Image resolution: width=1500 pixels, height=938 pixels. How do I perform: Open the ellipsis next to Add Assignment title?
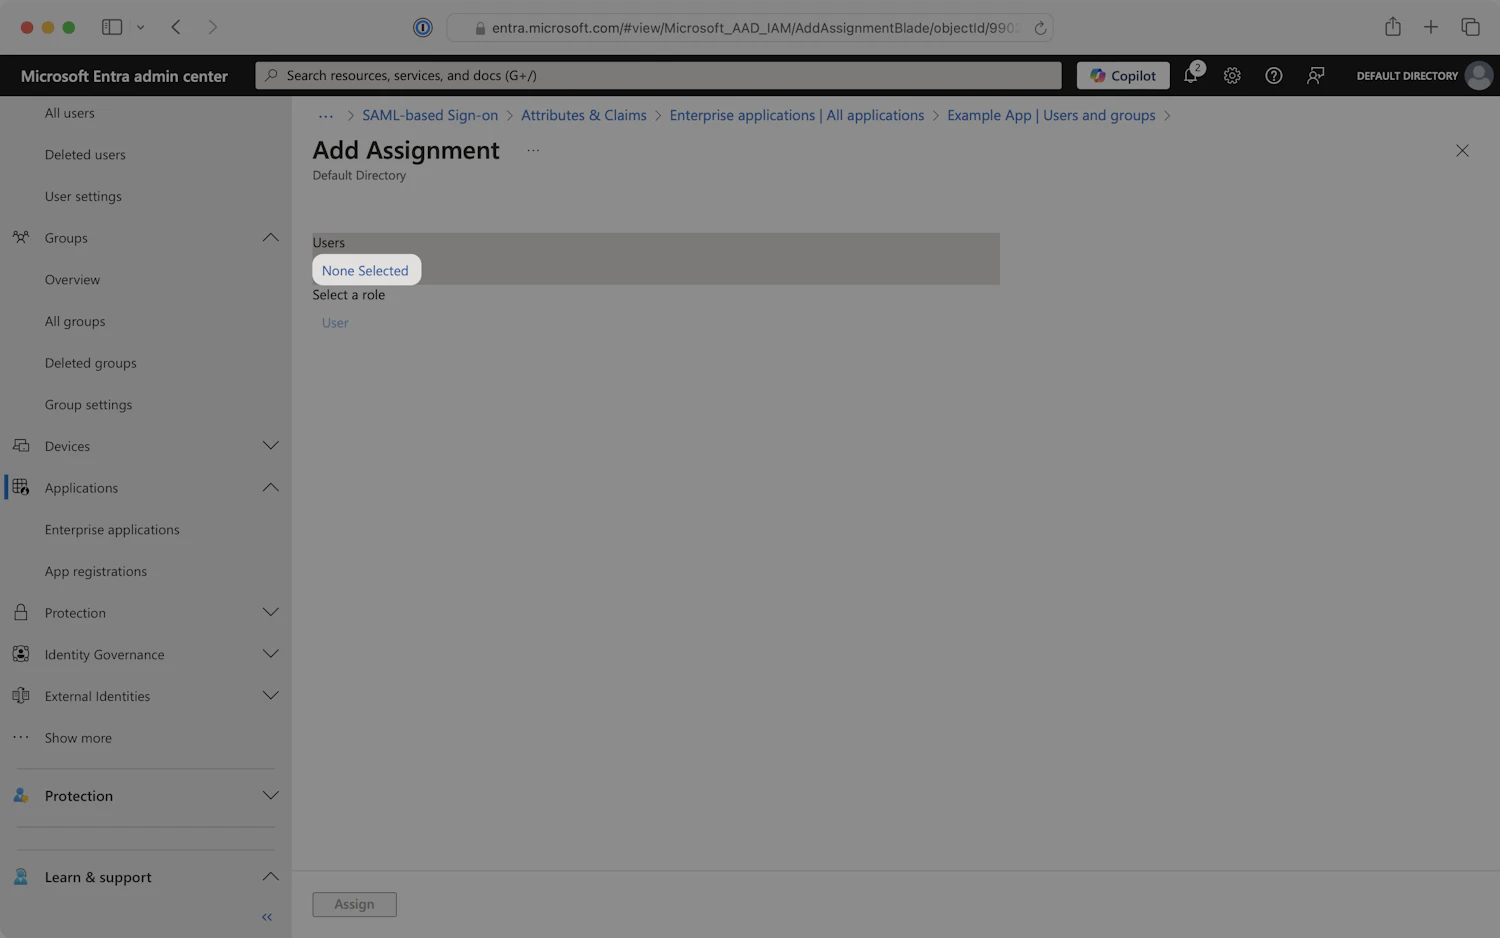[533, 150]
